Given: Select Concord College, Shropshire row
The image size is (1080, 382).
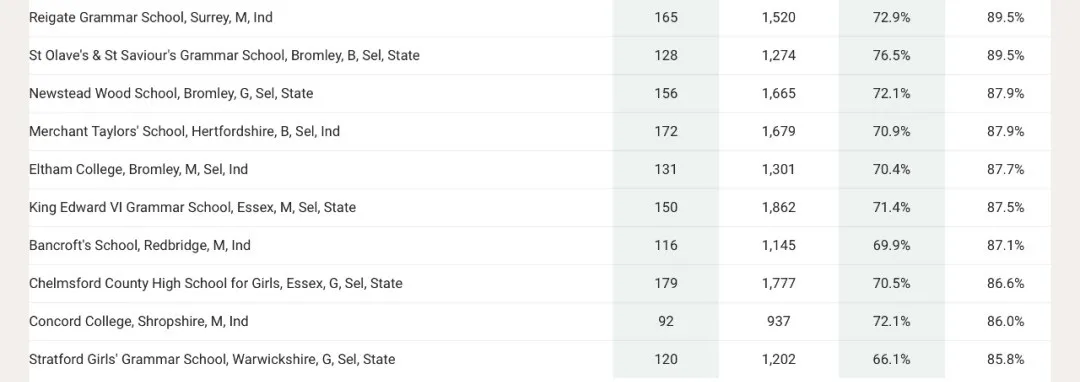Looking at the screenshot, I should click(x=540, y=321).
